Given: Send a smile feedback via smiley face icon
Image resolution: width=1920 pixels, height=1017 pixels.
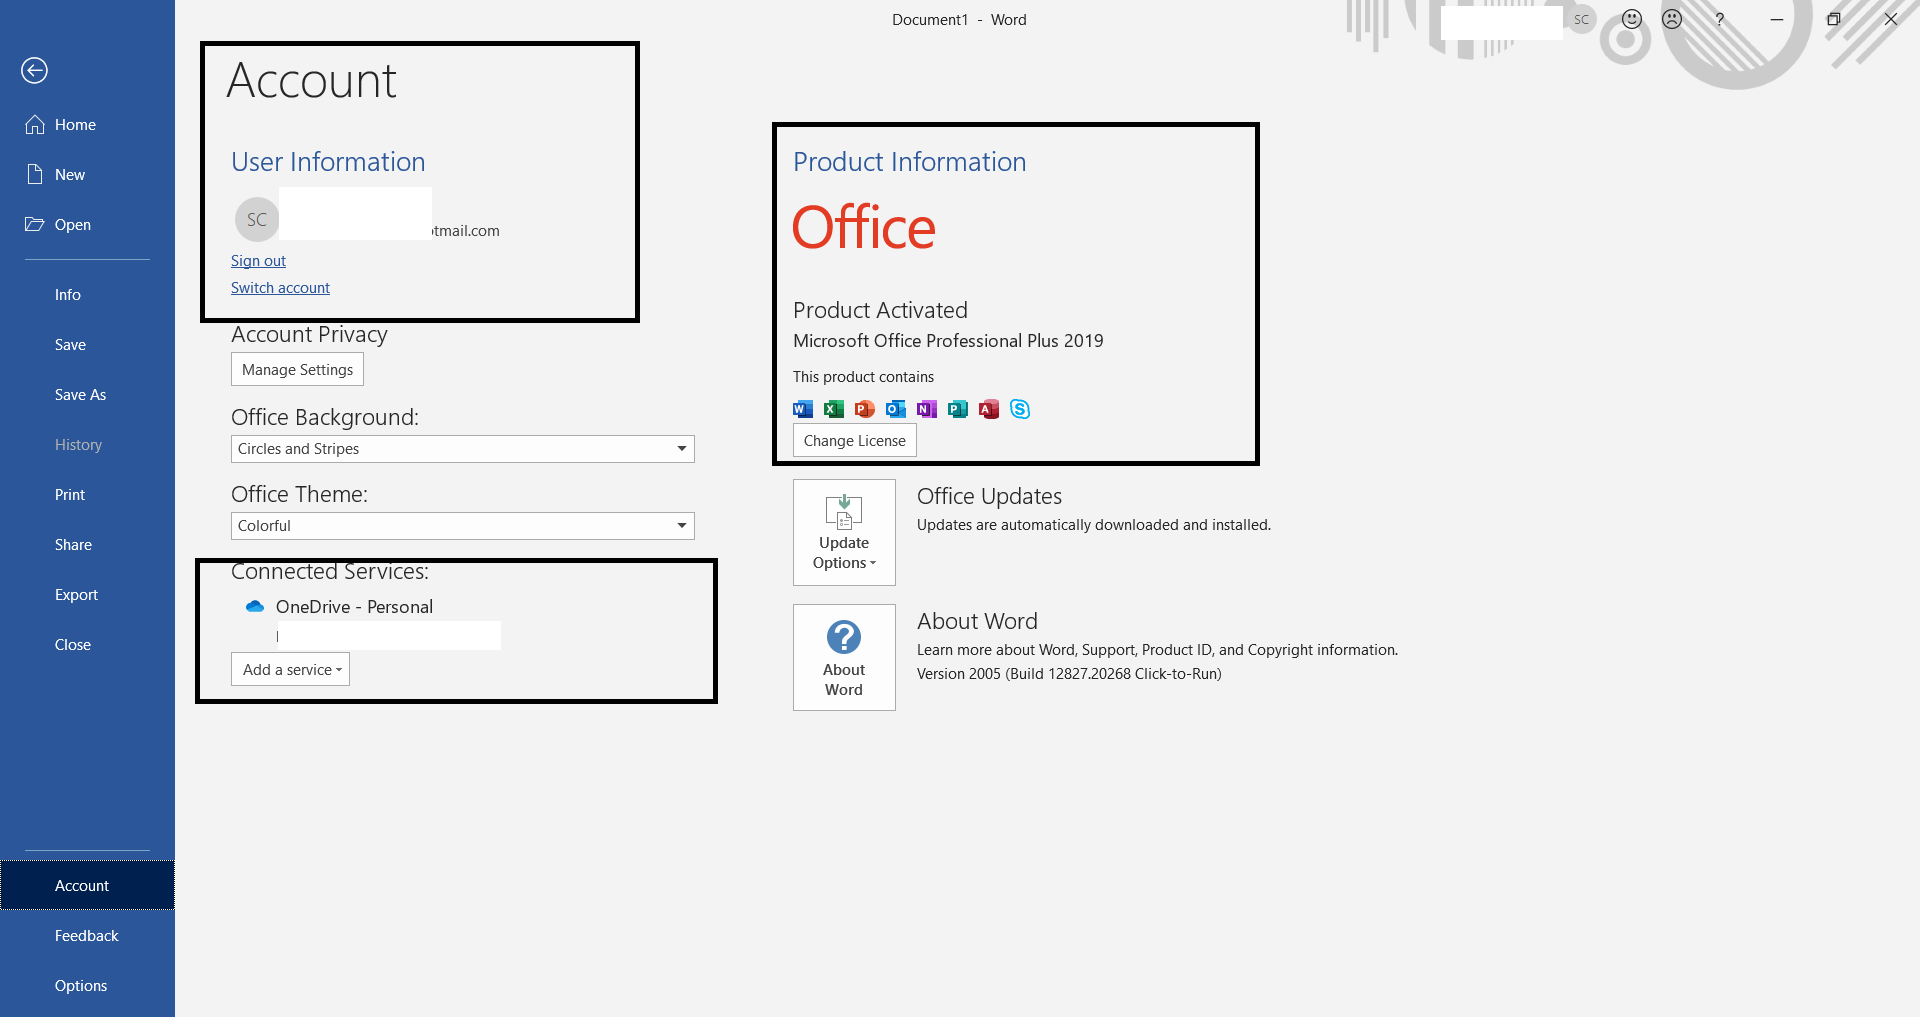Looking at the screenshot, I should 1632,19.
